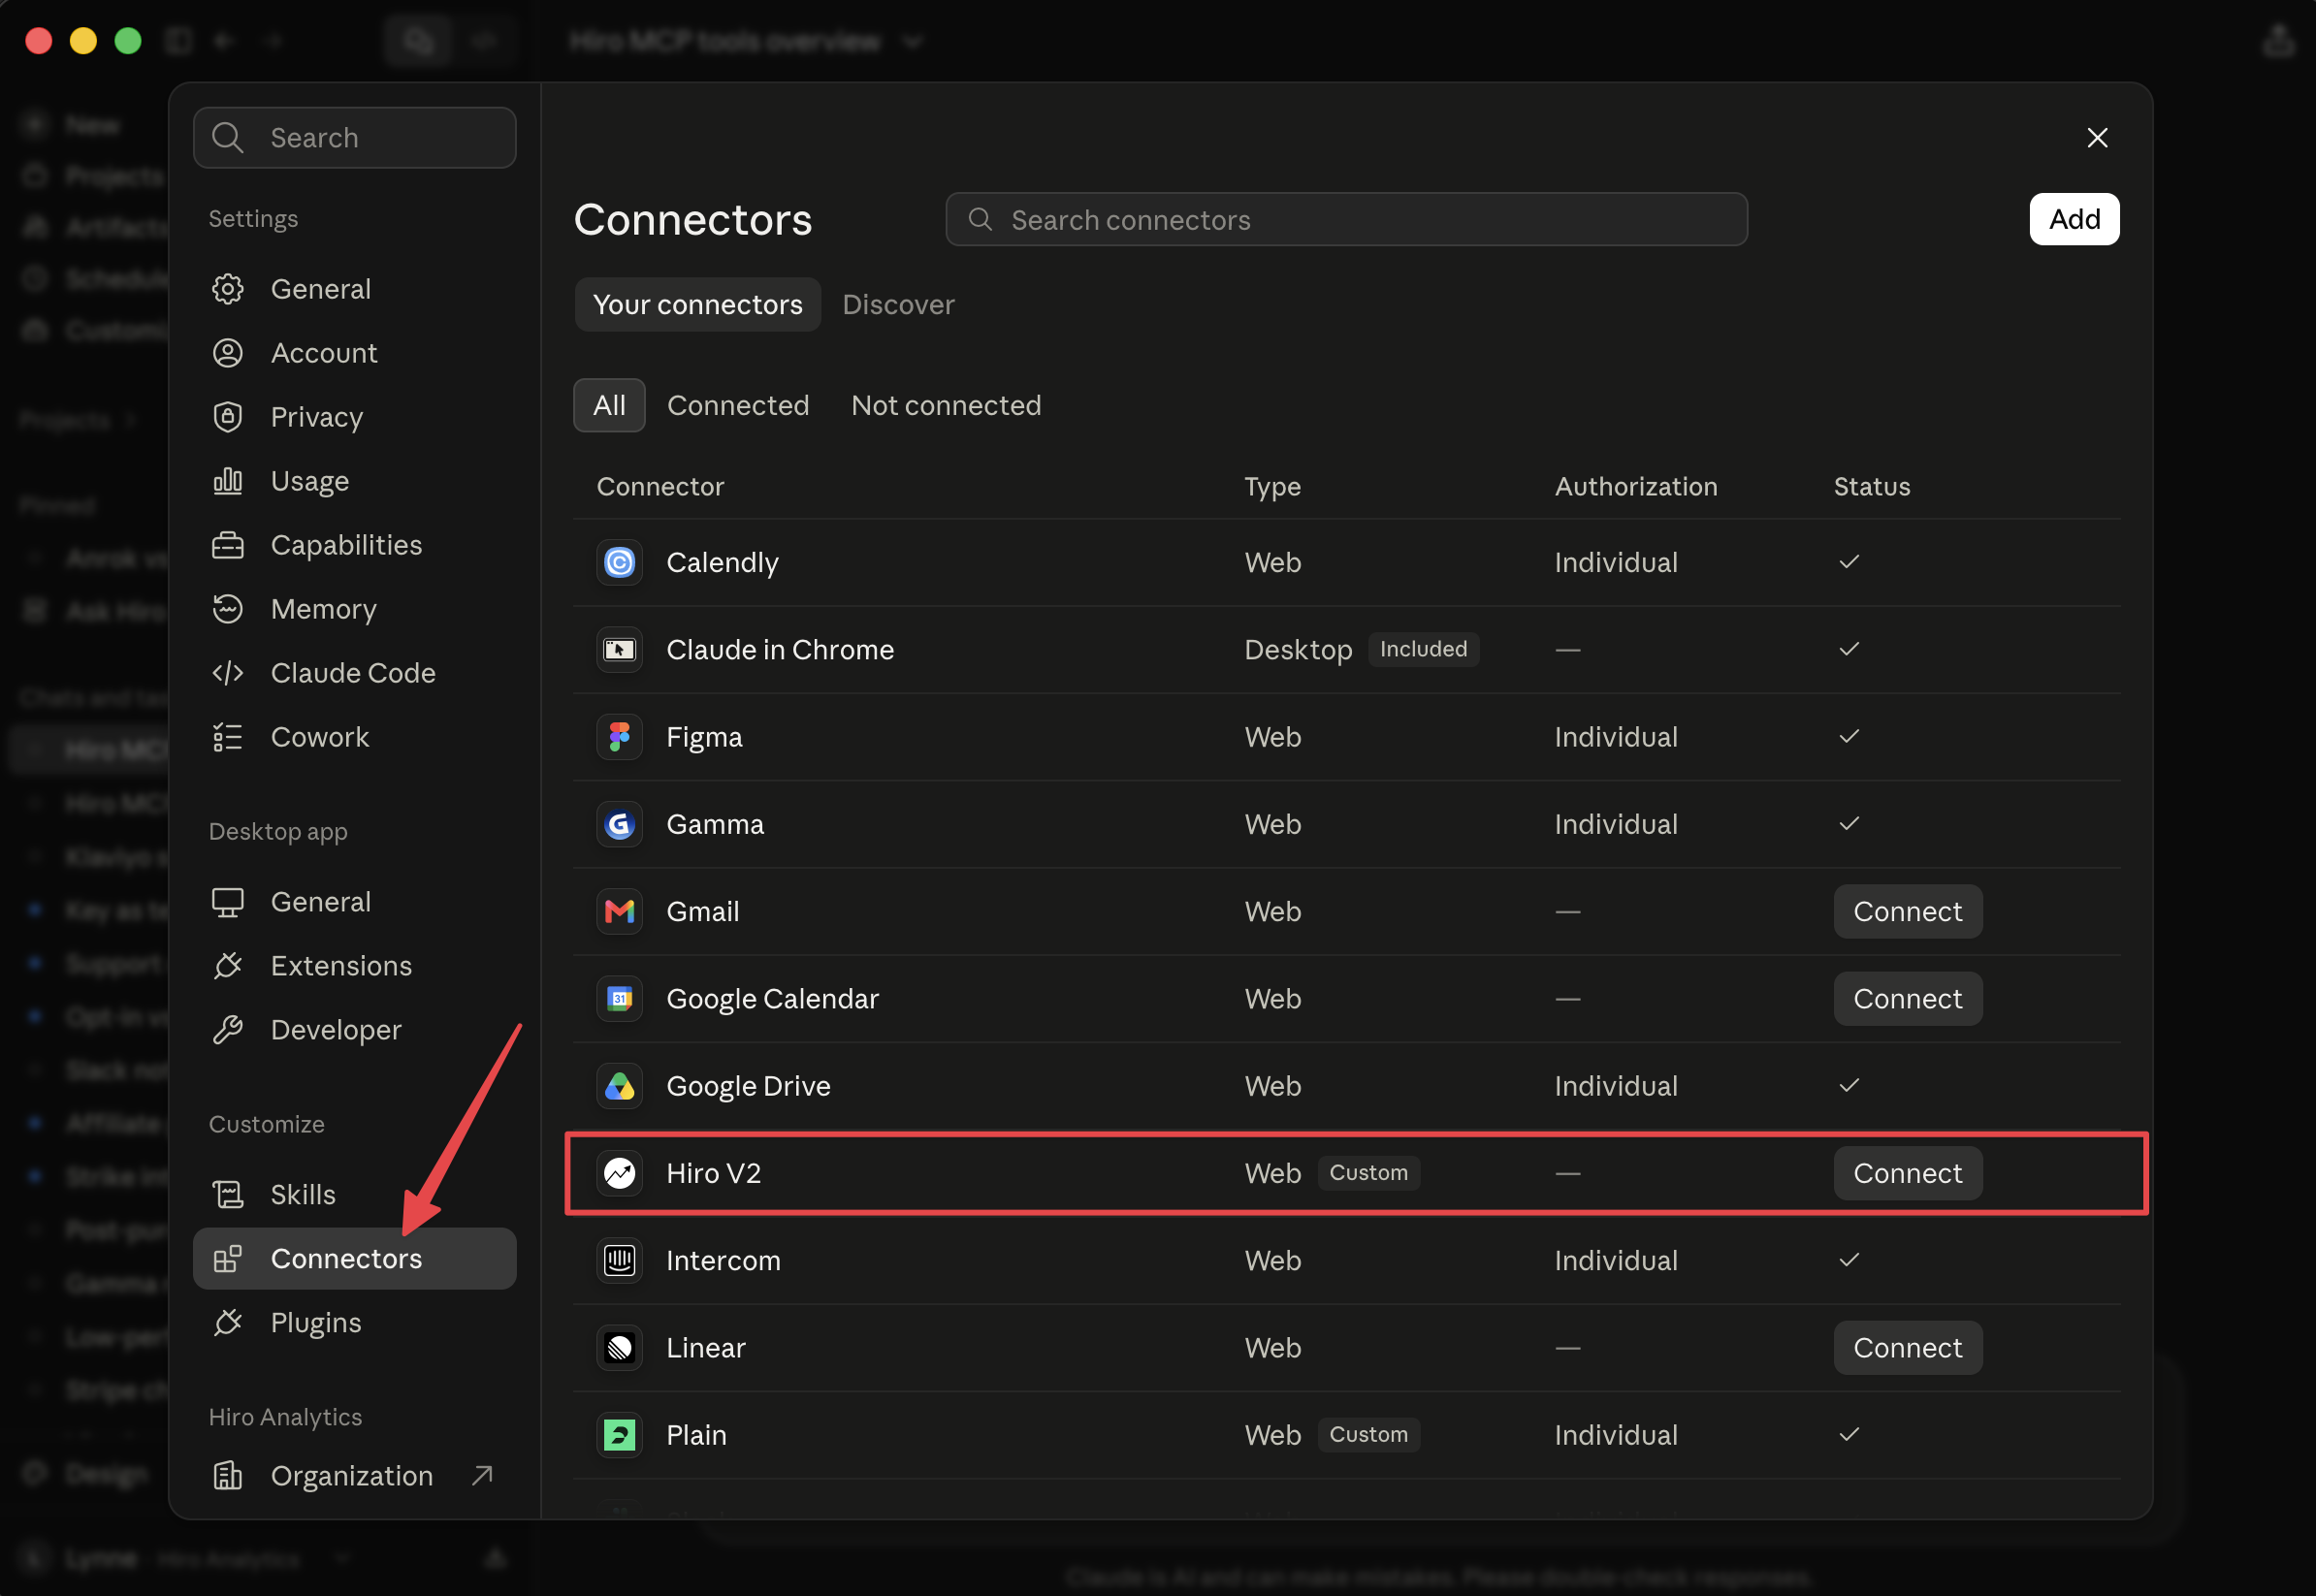
Task: Click Connect for Gmail
Action: 1907,911
